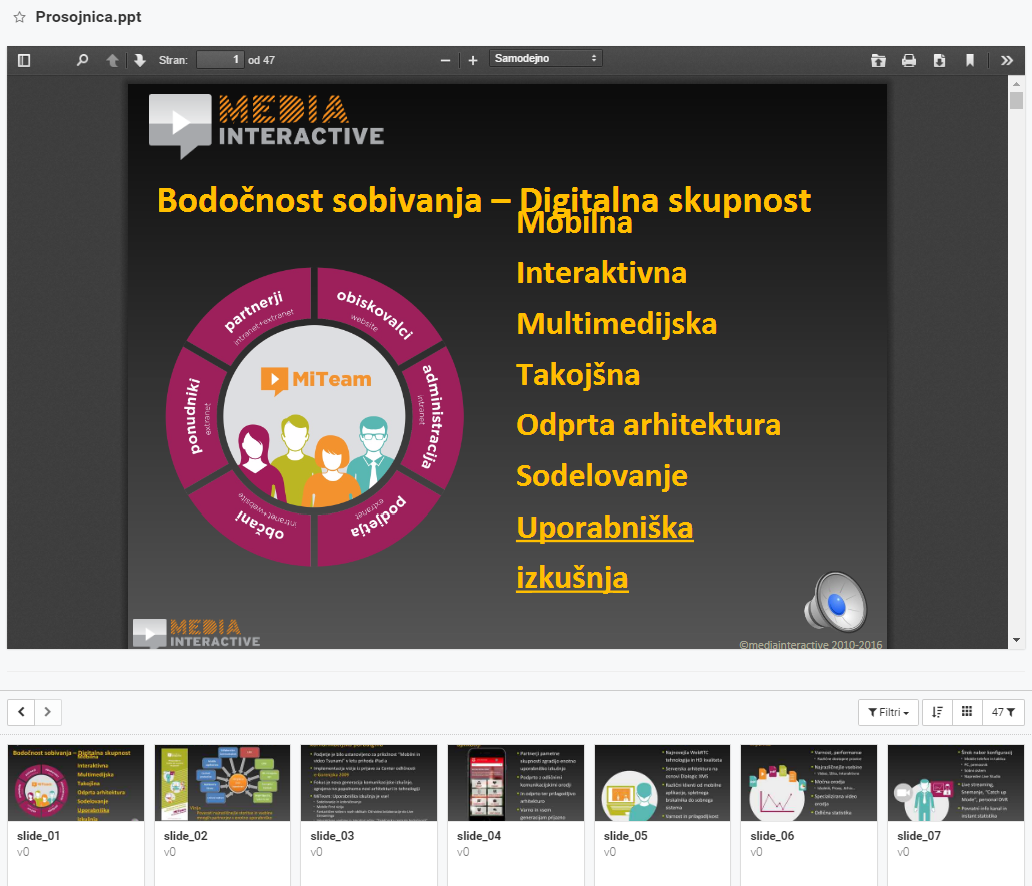The width and height of the screenshot is (1032, 886).
Task: Open the slide_04 thumbnail
Action: (x=515, y=783)
